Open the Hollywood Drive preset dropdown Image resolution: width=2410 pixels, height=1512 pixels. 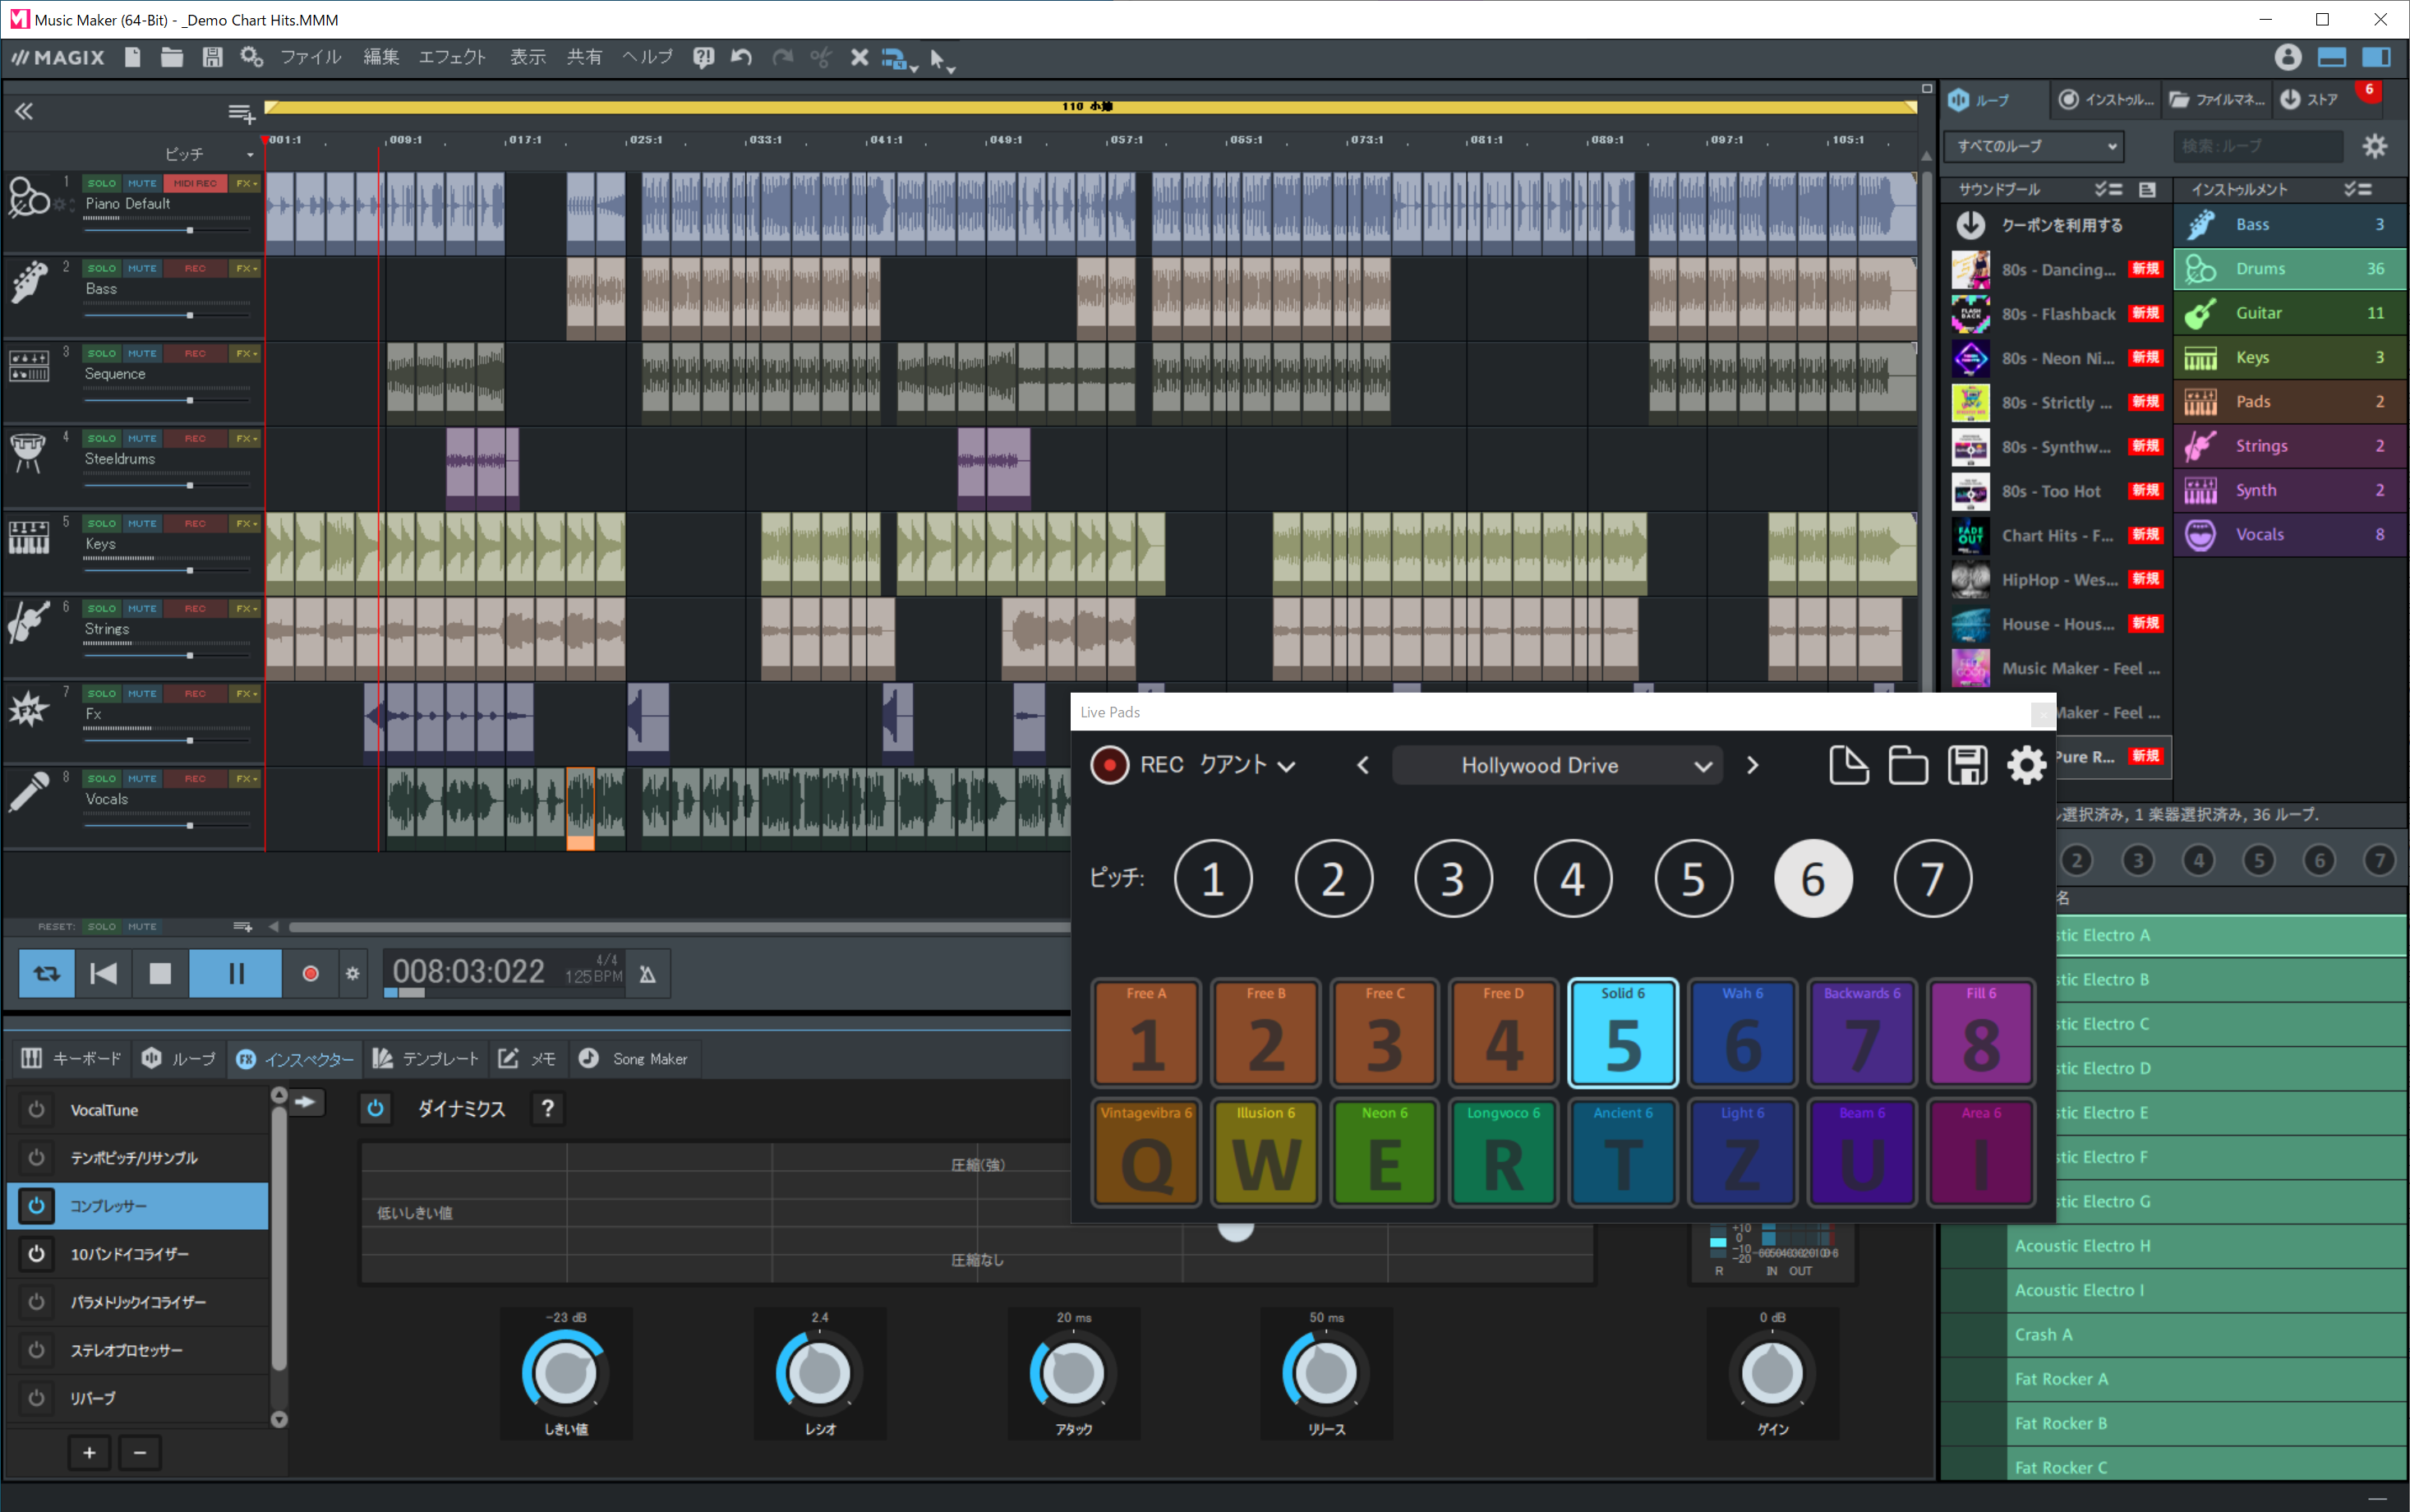click(x=1556, y=765)
